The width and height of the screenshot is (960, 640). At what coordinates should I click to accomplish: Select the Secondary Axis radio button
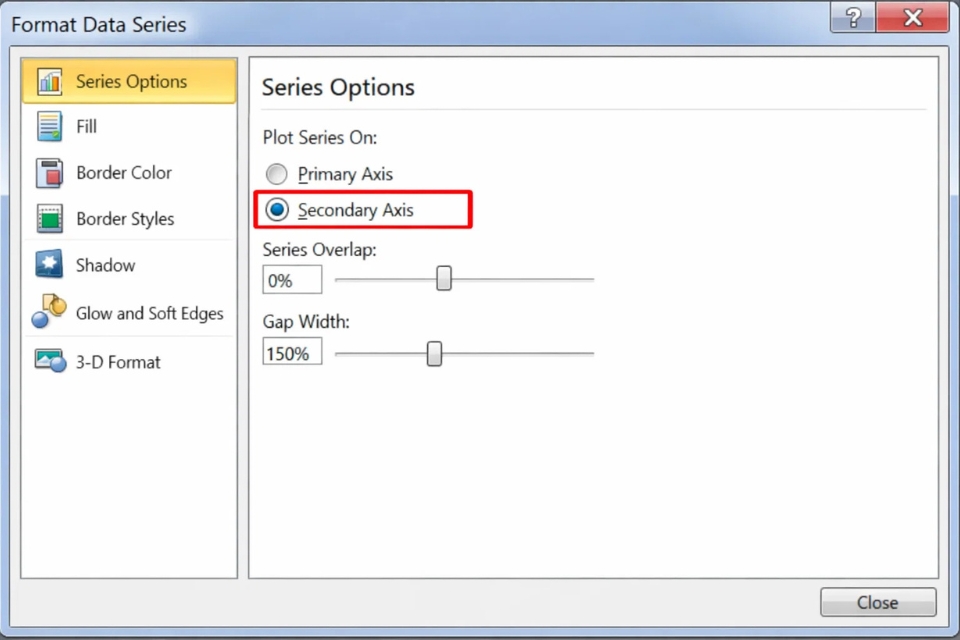tap(278, 211)
